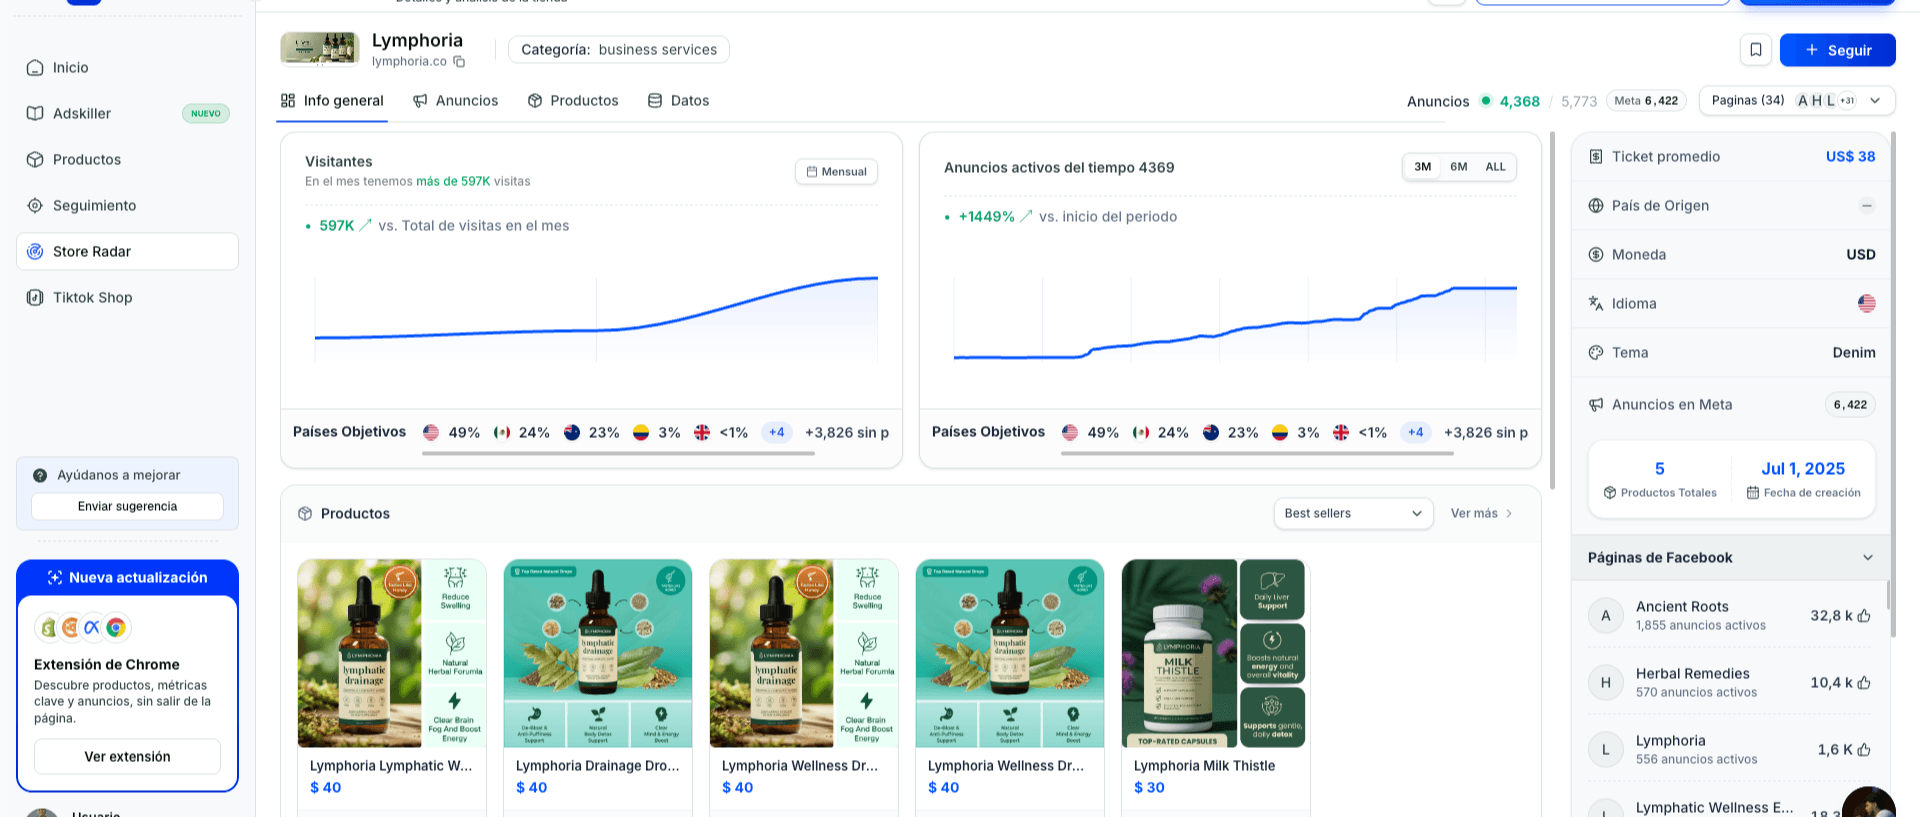This screenshot has height=817, width=1920.
Task: Click the Inicio home icon
Action: click(x=35, y=68)
